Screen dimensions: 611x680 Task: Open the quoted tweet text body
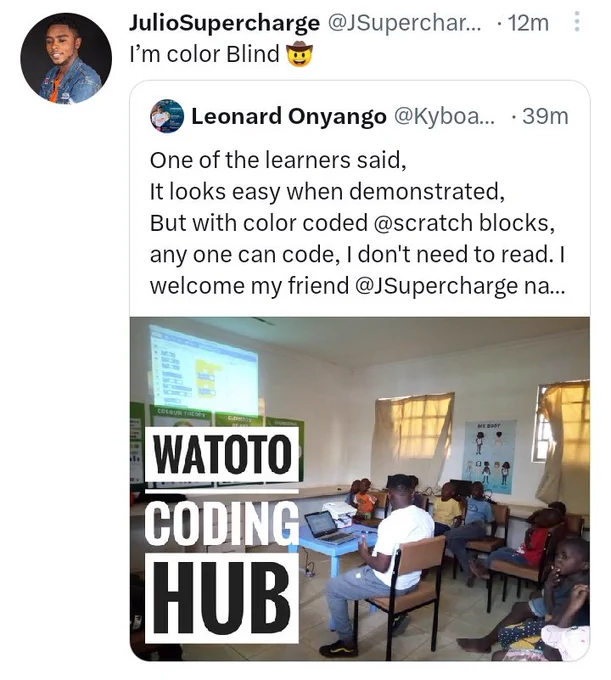tap(357, 223)
